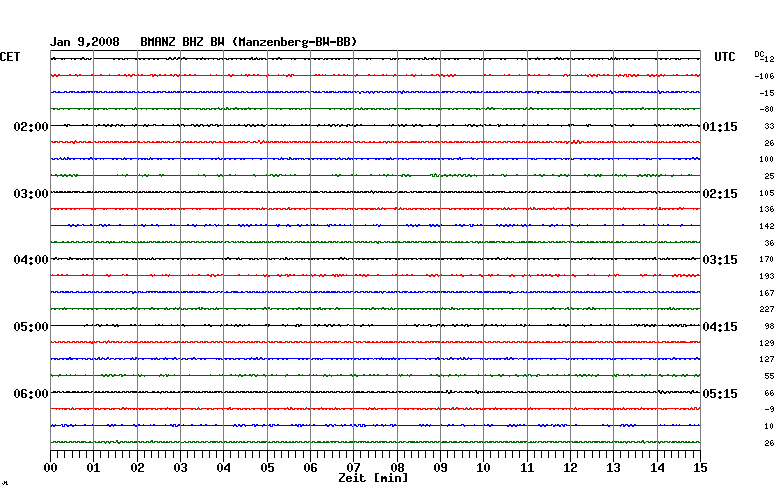This screenshot has width=780, height=494.
Task: Click the DC offset value '-80'
Action: point(767,109)
